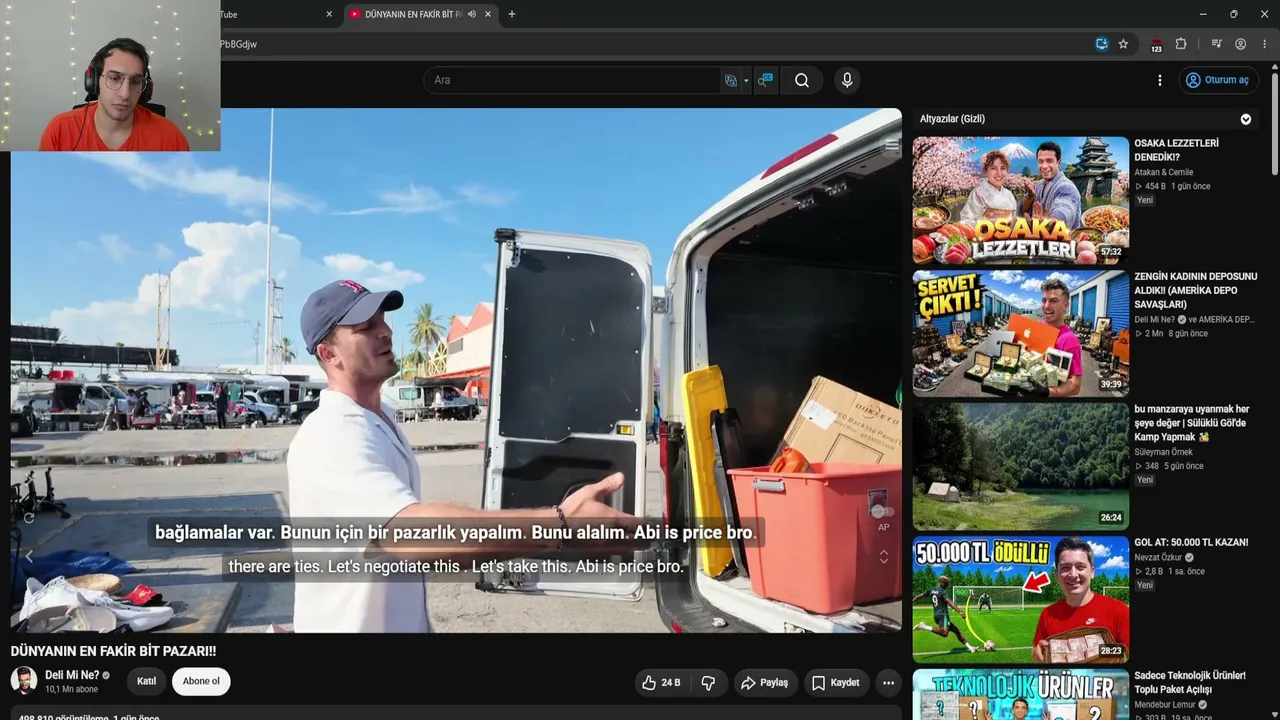Open bu manzaraya uyanmak her şeye değer title
Viewport: 1280px width, 720px height.
click(x=1192, y=423)
